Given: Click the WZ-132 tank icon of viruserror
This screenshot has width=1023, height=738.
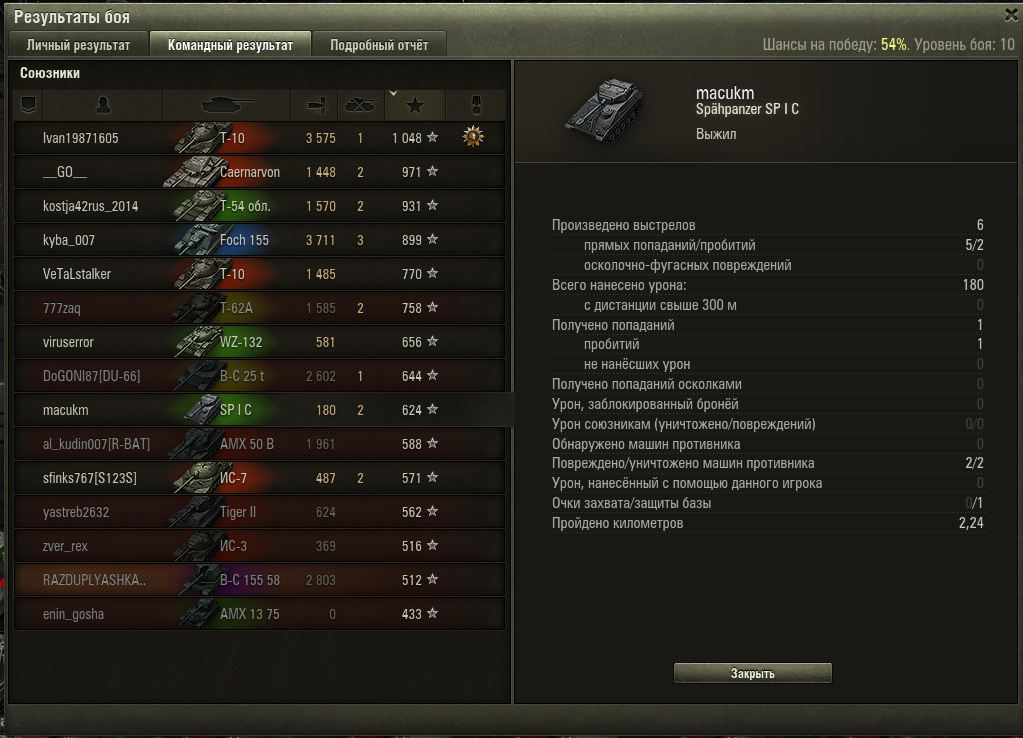Looking at the screenshot, I should [x=197, y=342].
